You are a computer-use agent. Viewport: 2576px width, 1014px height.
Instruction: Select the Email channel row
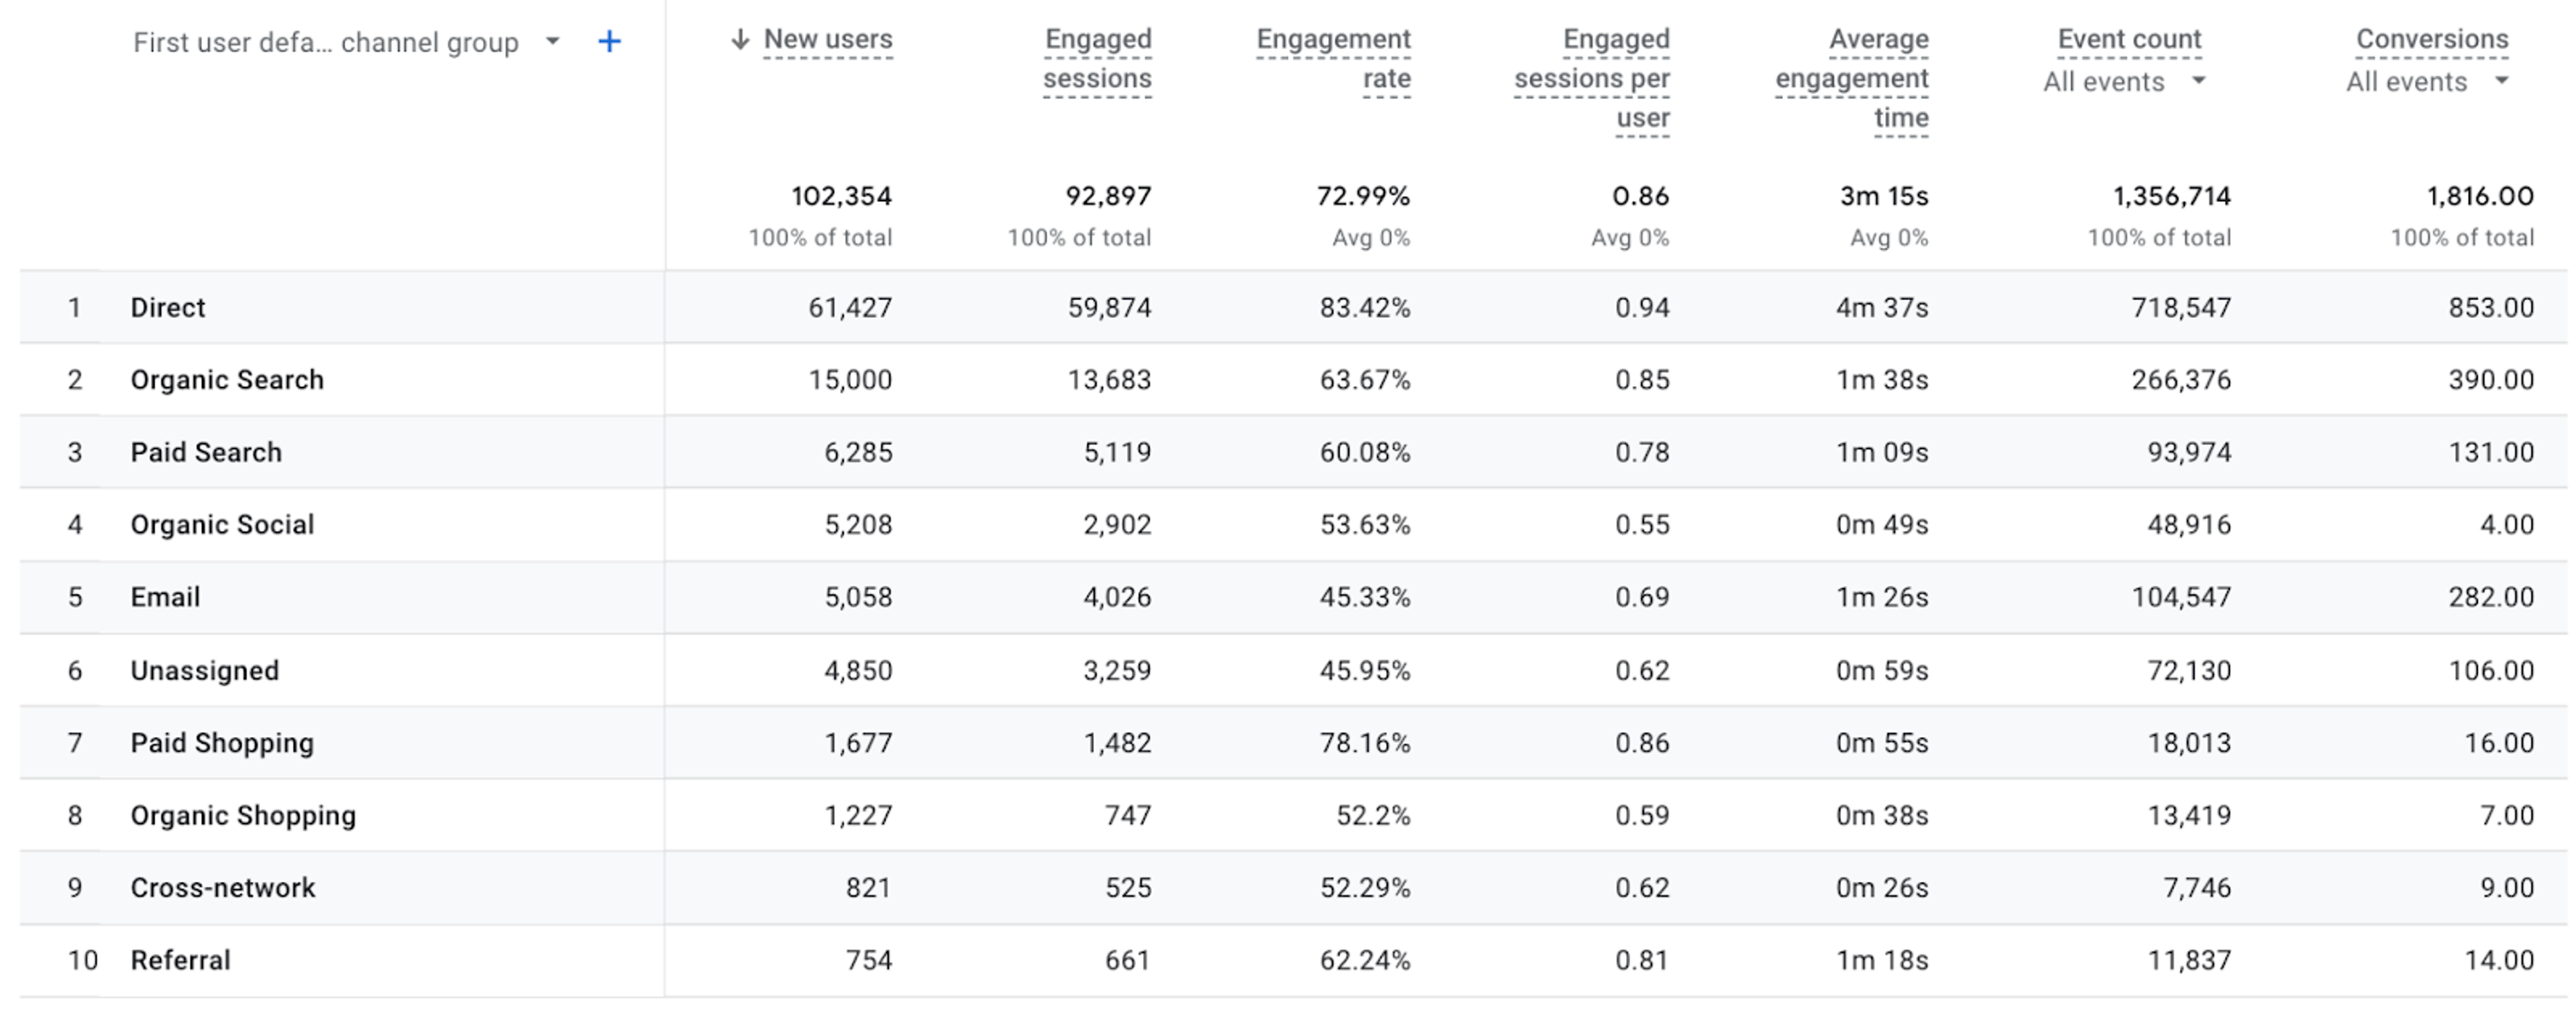pos(1292,597)
